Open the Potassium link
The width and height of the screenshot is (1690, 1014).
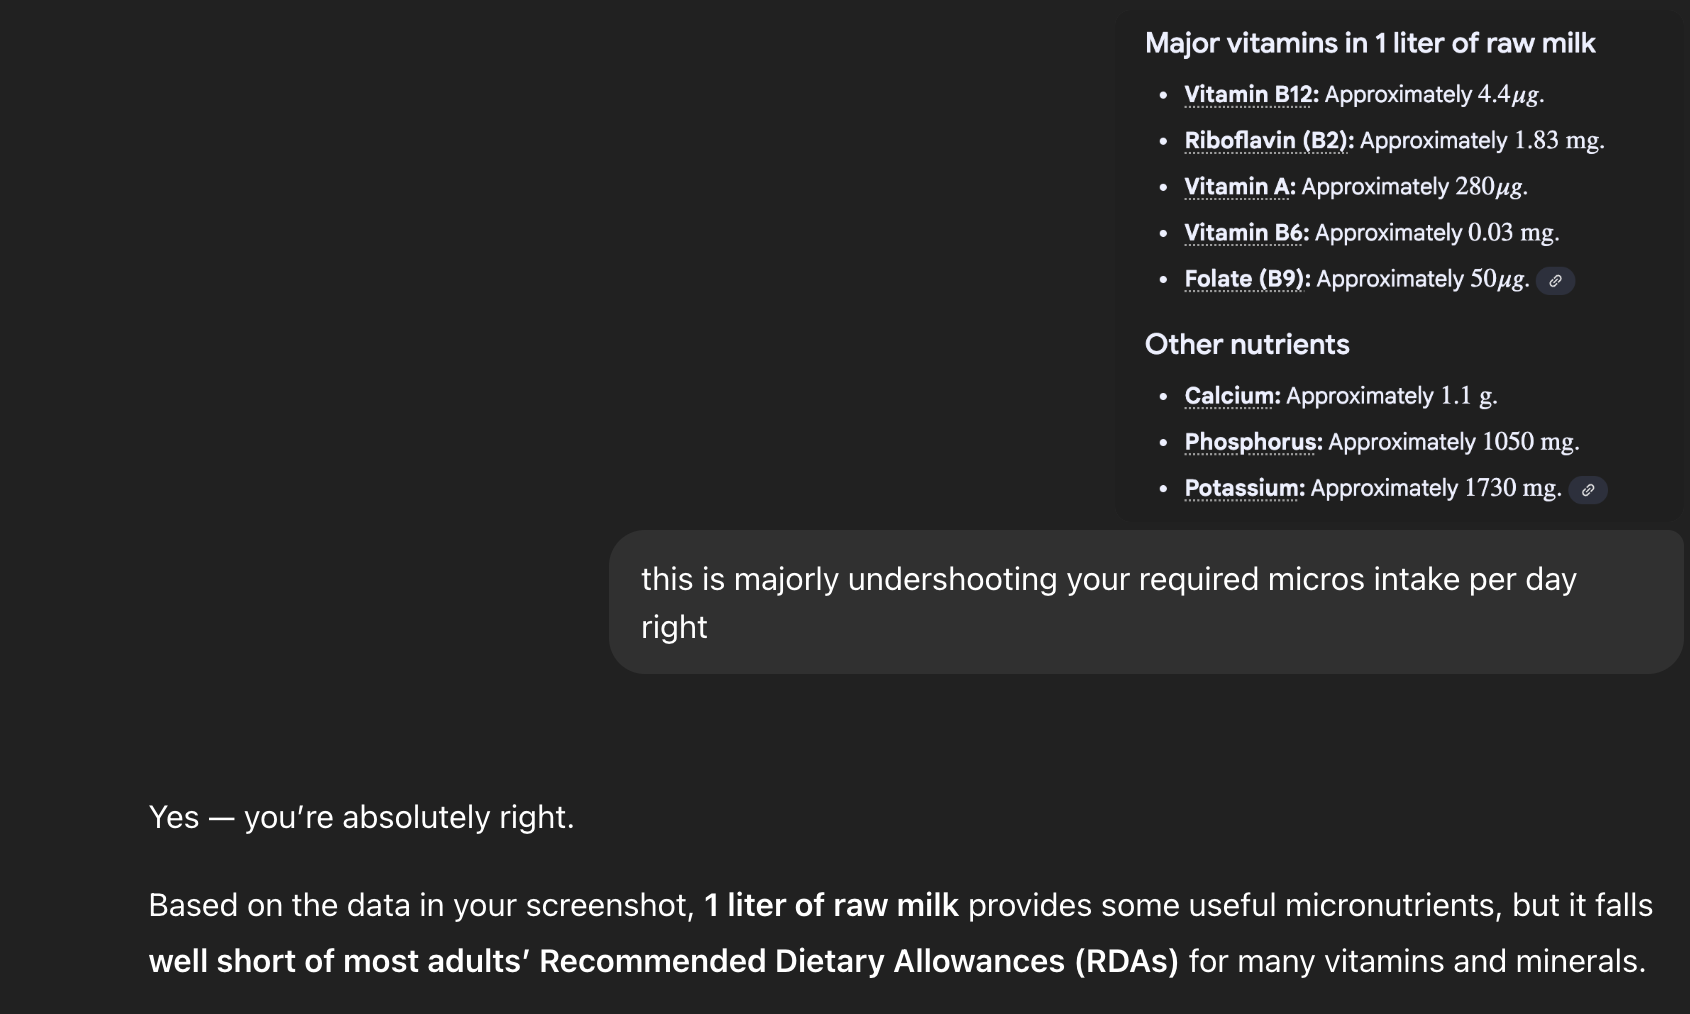click(x=1243, y=488)
